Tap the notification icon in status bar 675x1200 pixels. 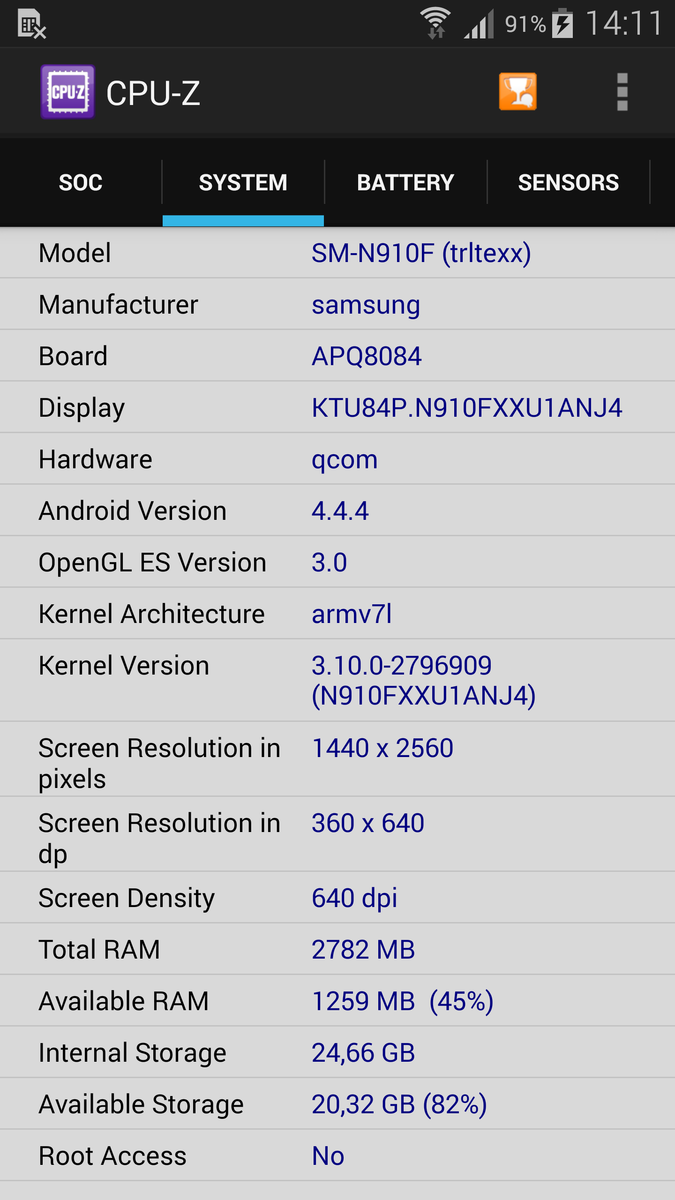click(32, 24)
